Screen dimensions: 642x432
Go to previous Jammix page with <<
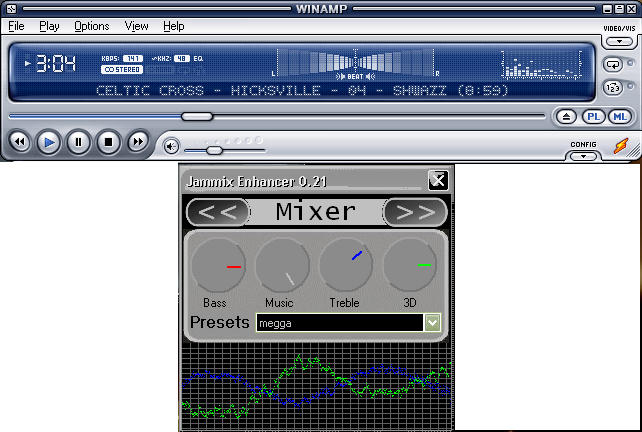[218, 212]
